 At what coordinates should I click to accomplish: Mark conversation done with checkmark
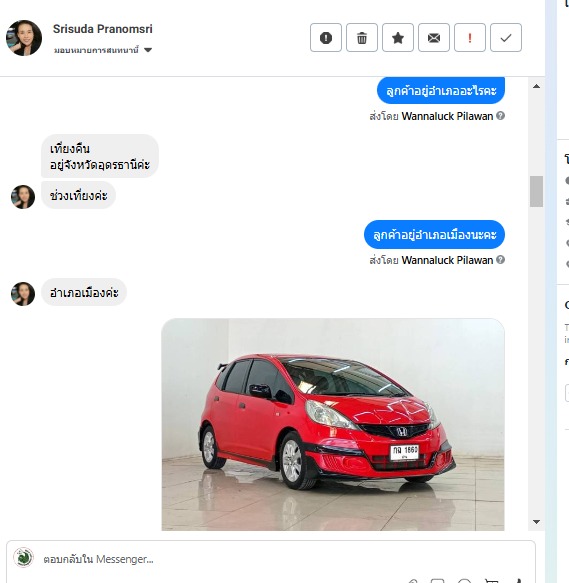(x=506, y=38)
